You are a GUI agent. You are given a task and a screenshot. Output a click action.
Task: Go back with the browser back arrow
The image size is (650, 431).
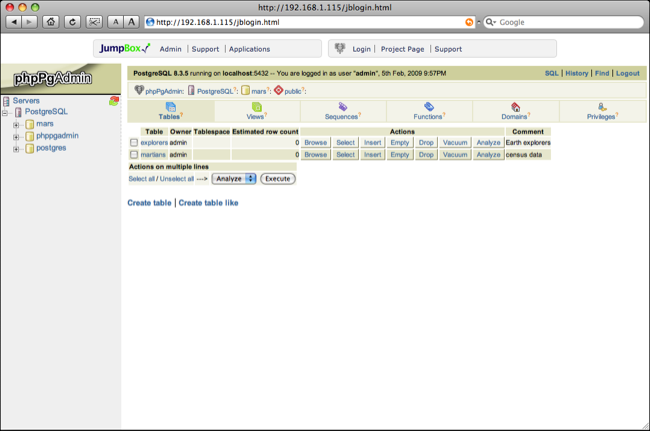pos(14,22)
